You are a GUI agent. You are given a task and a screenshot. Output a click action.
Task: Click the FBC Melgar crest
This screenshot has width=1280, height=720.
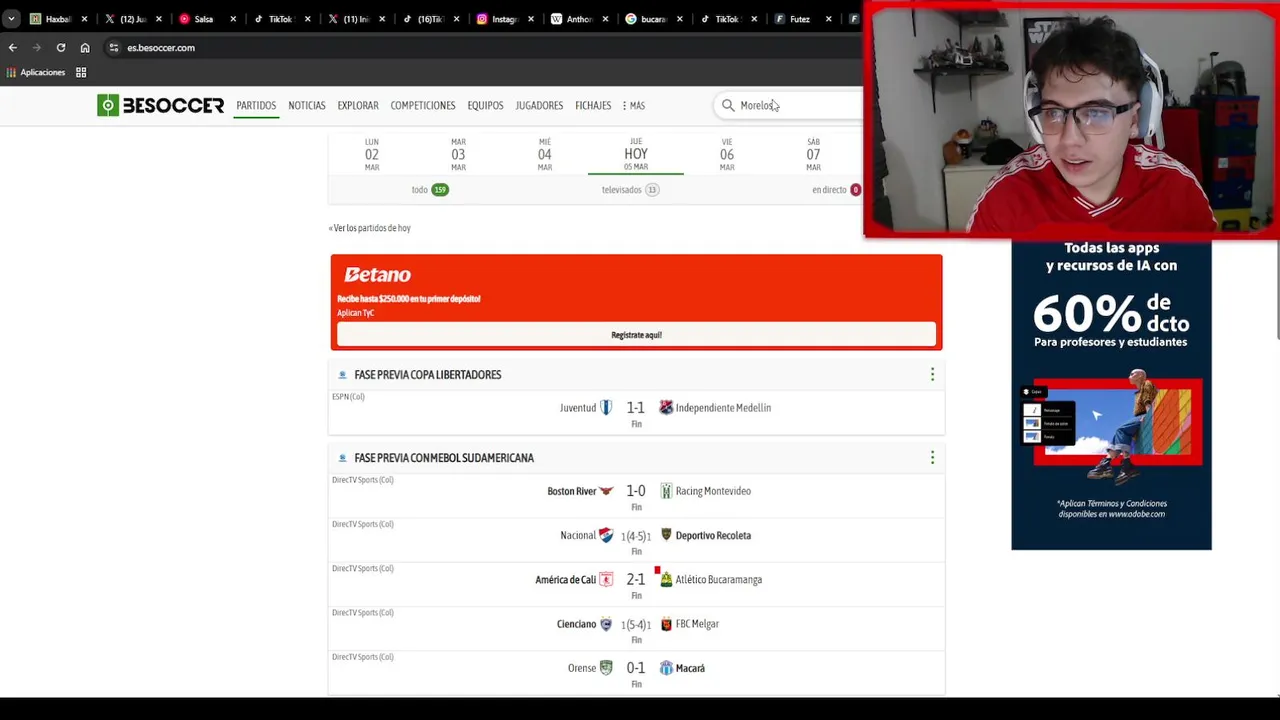[666, 624]
